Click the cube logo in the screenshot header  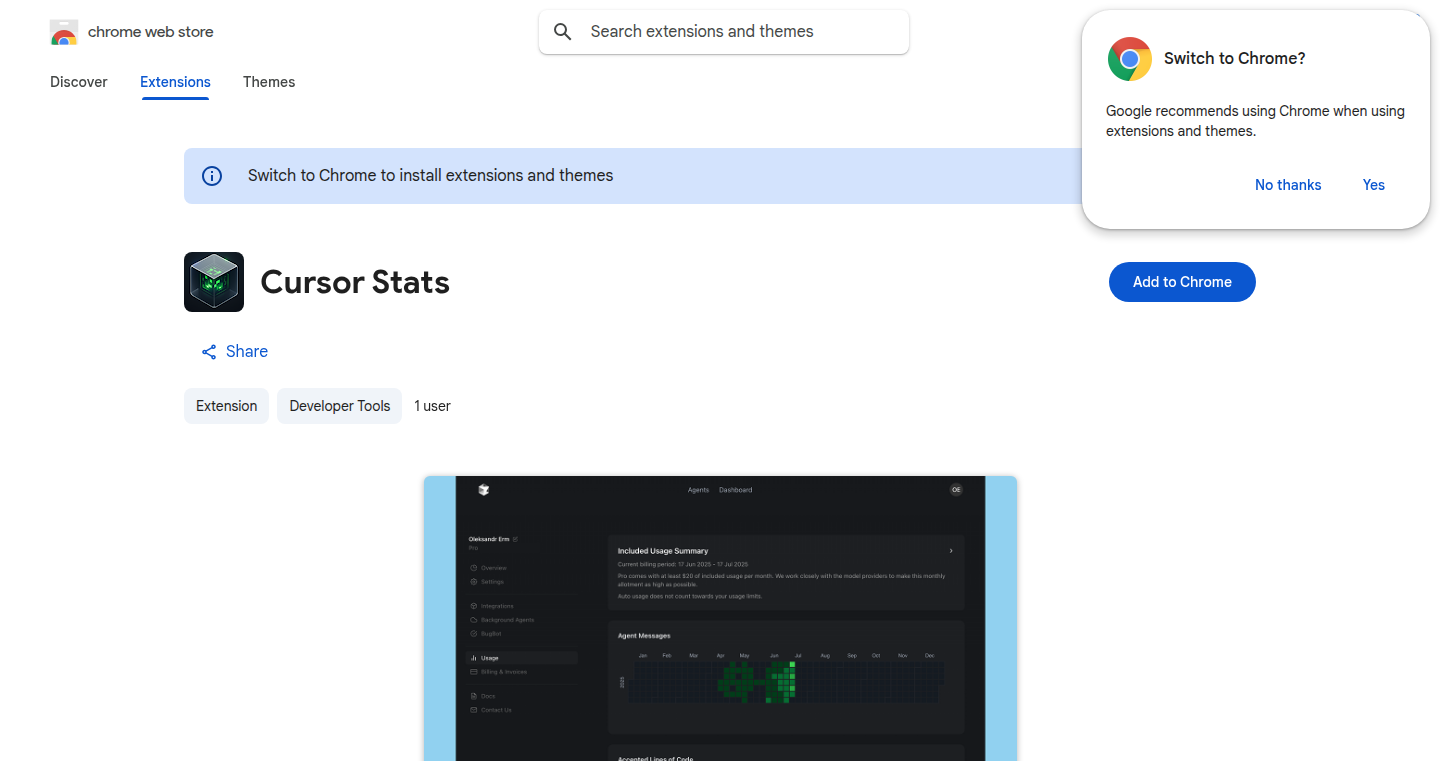[484, 490]
